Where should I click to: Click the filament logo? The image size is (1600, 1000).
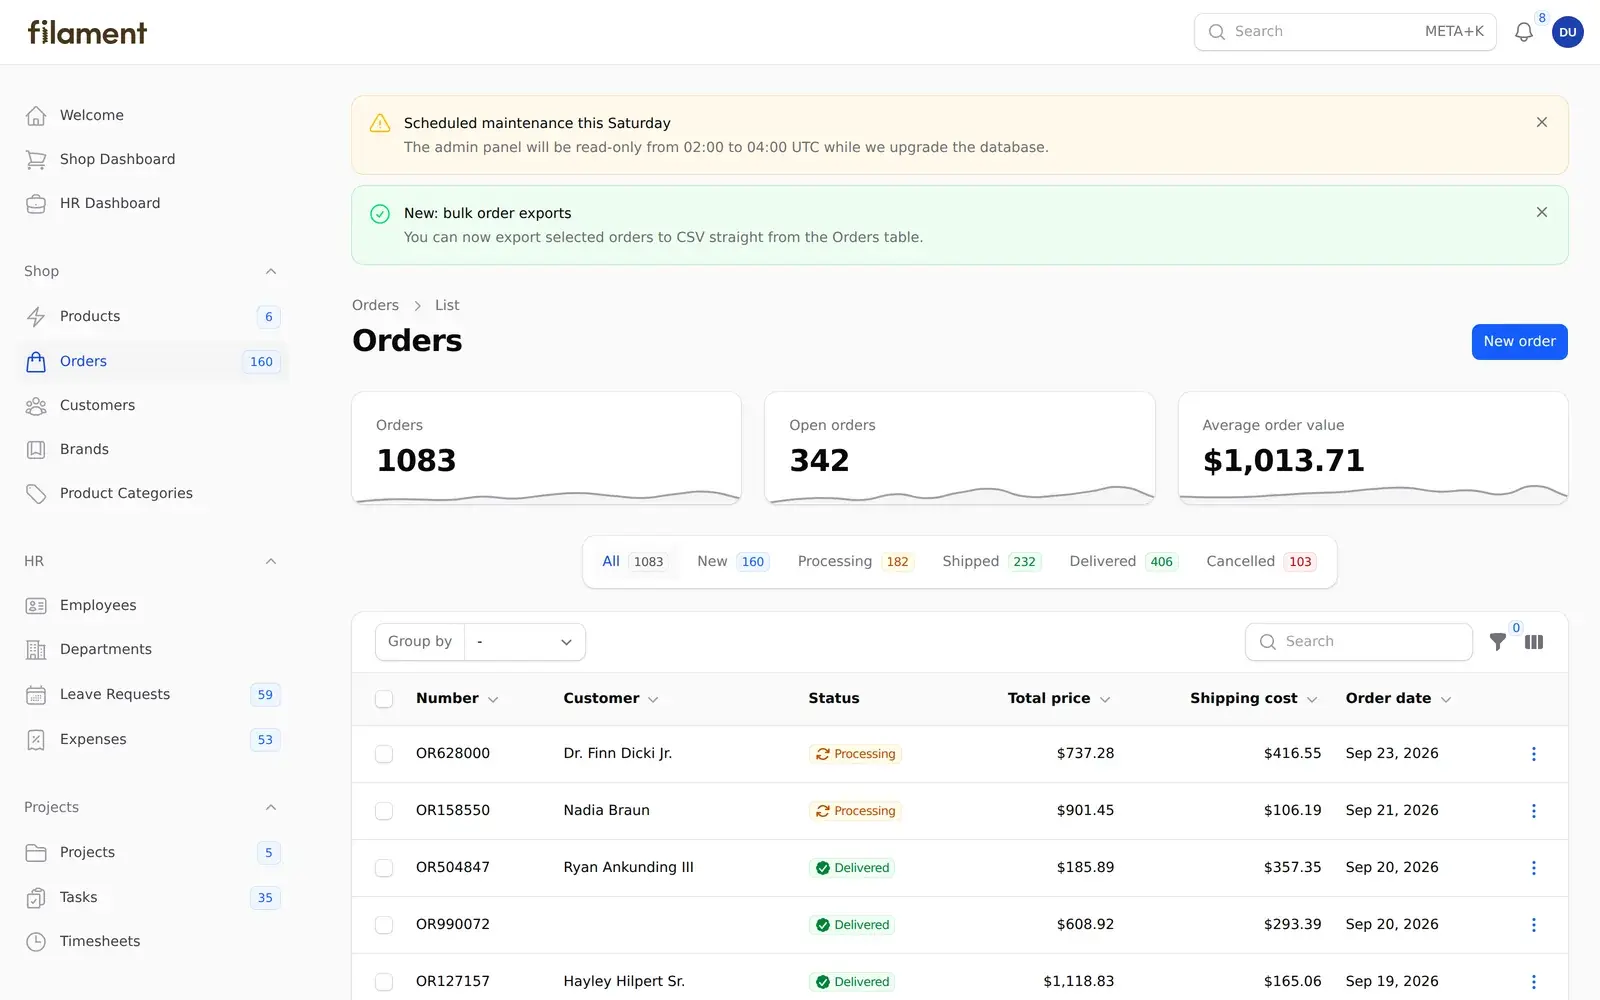pyautogui.click(x=87, y=32)
